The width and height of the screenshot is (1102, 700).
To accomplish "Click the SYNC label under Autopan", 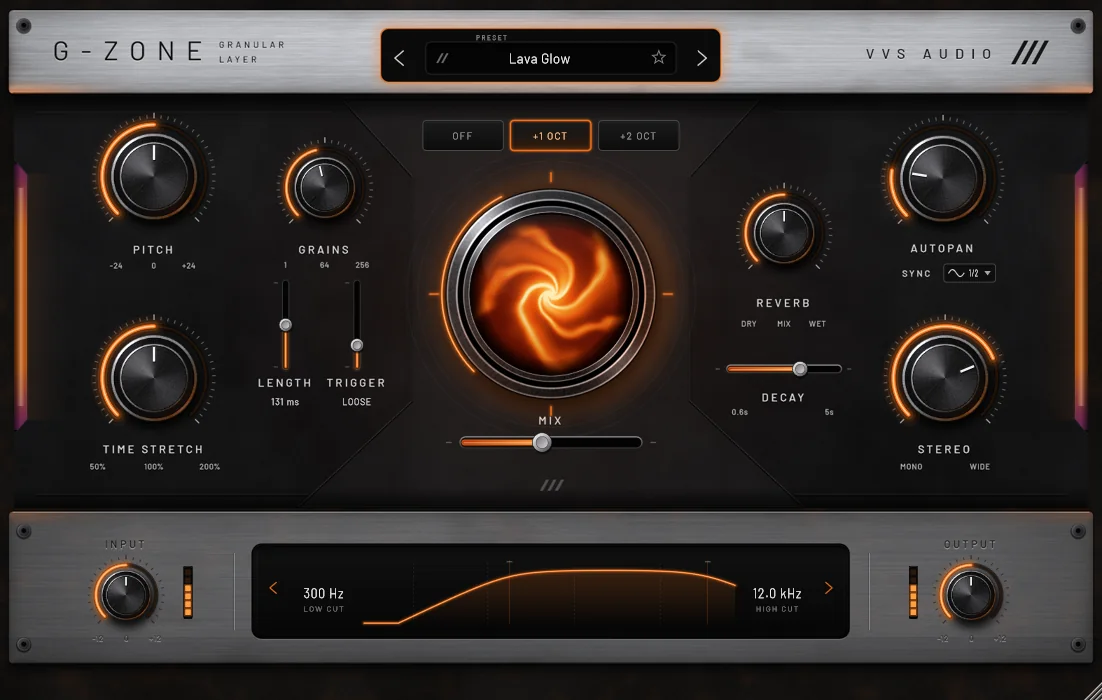I will click(916, 273).
